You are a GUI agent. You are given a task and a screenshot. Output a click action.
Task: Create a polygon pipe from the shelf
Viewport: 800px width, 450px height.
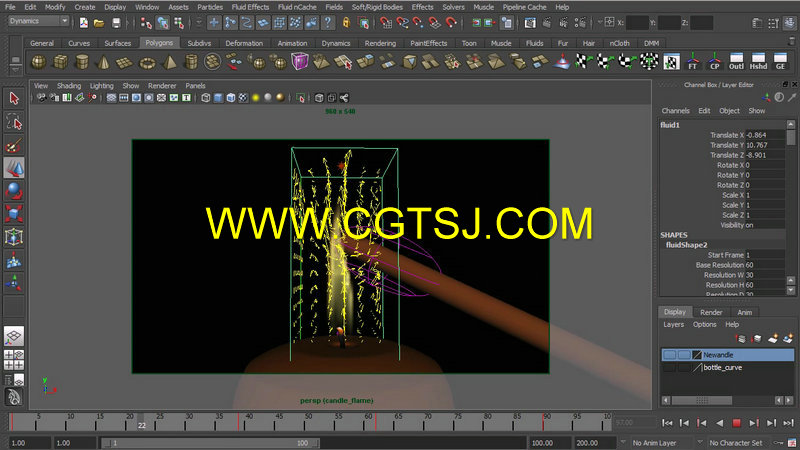191,62
